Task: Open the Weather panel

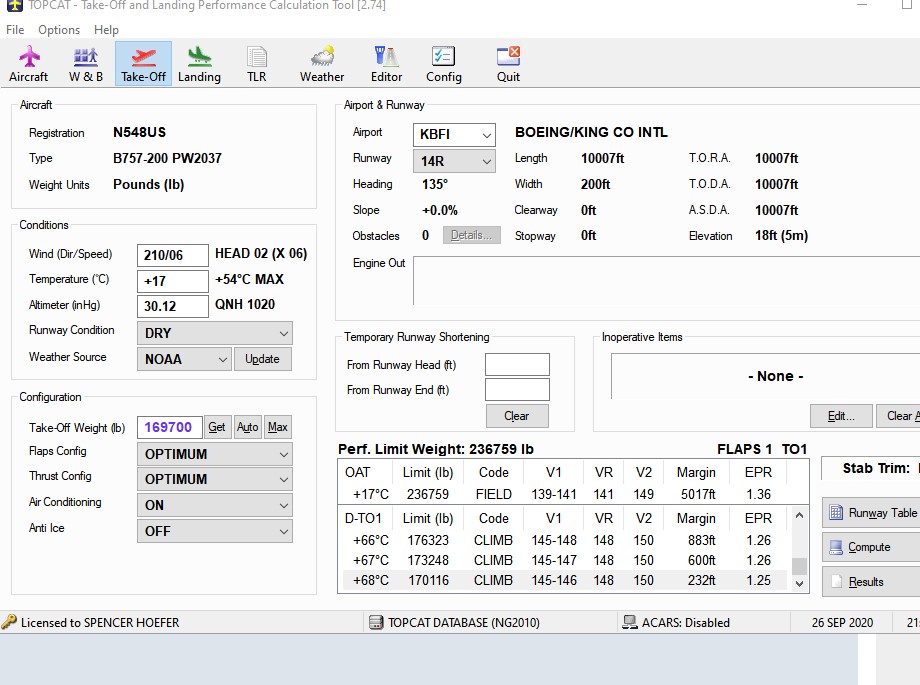Action: point(321,62)
